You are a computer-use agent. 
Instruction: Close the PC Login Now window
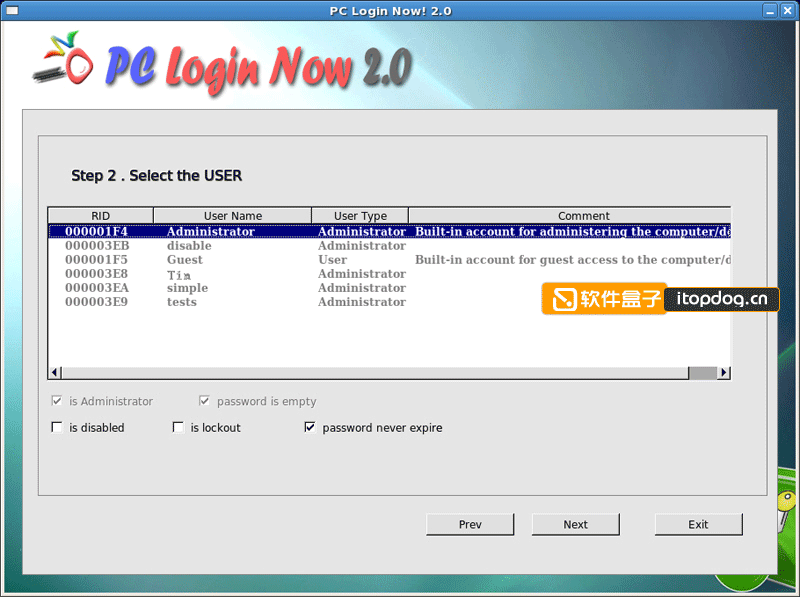(x=788, y=11)
